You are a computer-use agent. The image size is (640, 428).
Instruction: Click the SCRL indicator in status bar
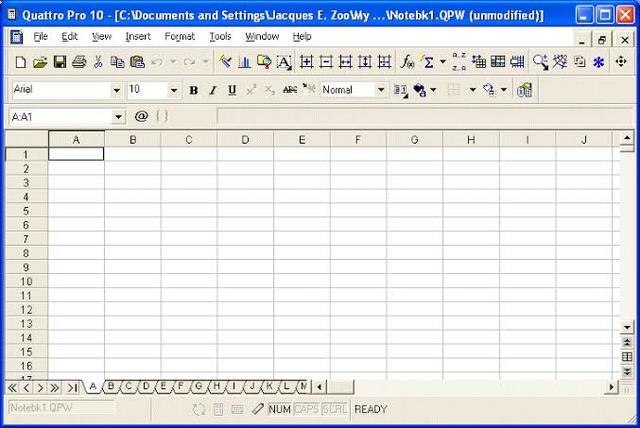click(x=334, y=409)
